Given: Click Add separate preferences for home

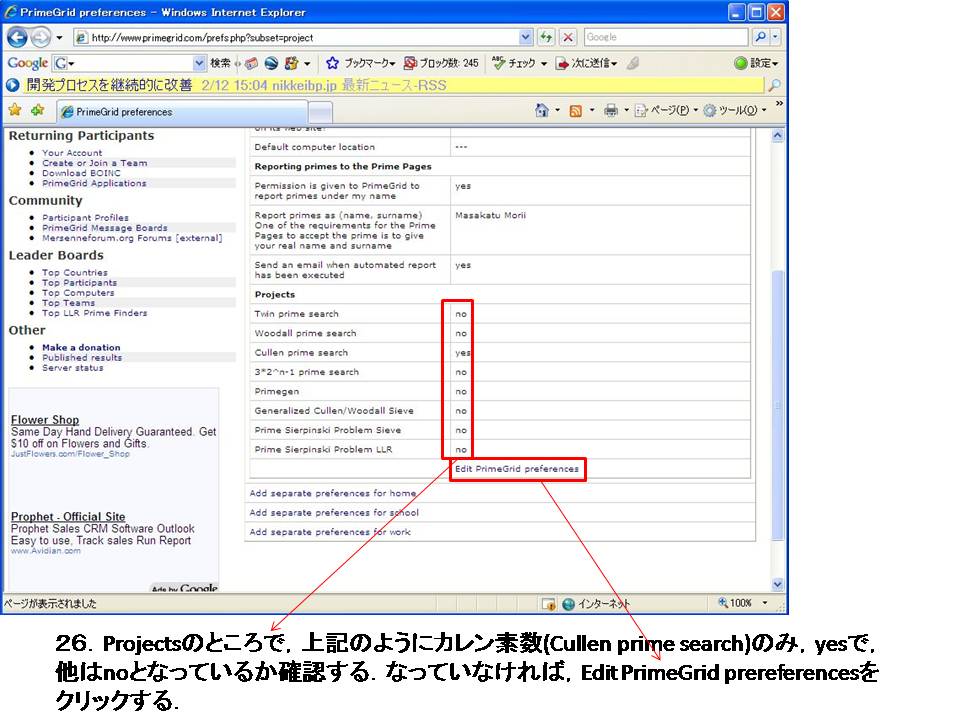Looking at the screenshot, I should click(333, 493).
